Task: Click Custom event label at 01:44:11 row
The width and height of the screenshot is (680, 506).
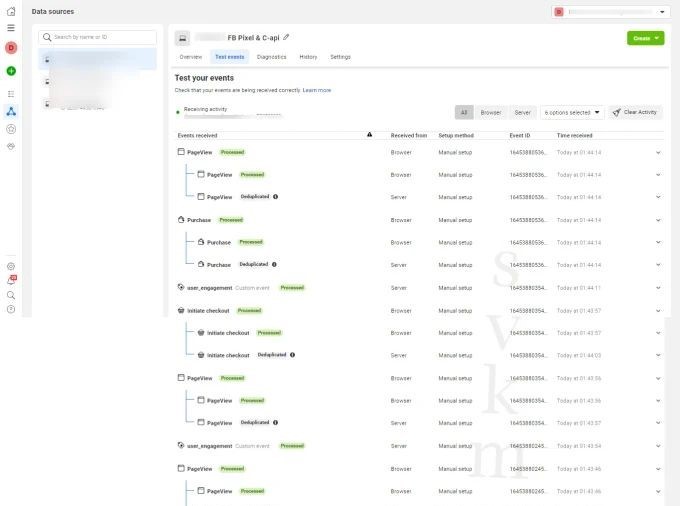Action: (x=252, y=288)
